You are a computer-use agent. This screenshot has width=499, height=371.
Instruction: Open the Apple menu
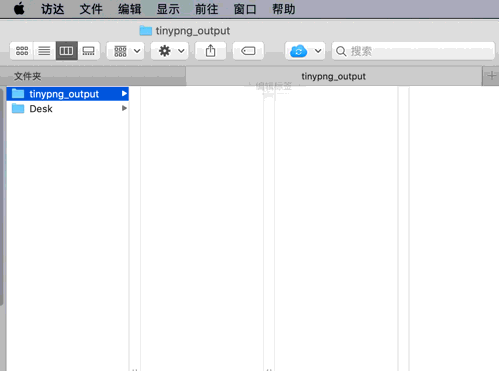point(19,9)
